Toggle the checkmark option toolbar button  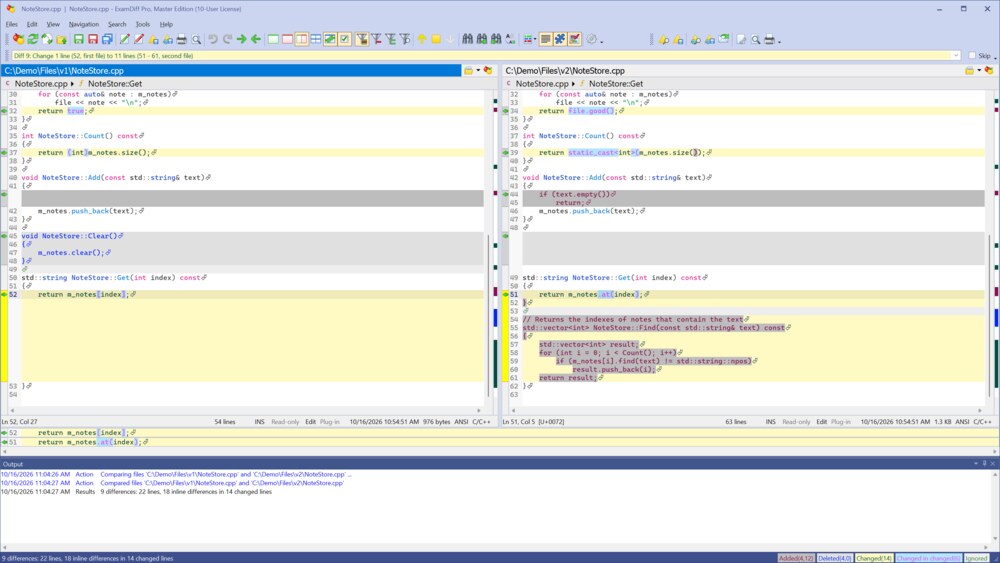click(344, 40)
